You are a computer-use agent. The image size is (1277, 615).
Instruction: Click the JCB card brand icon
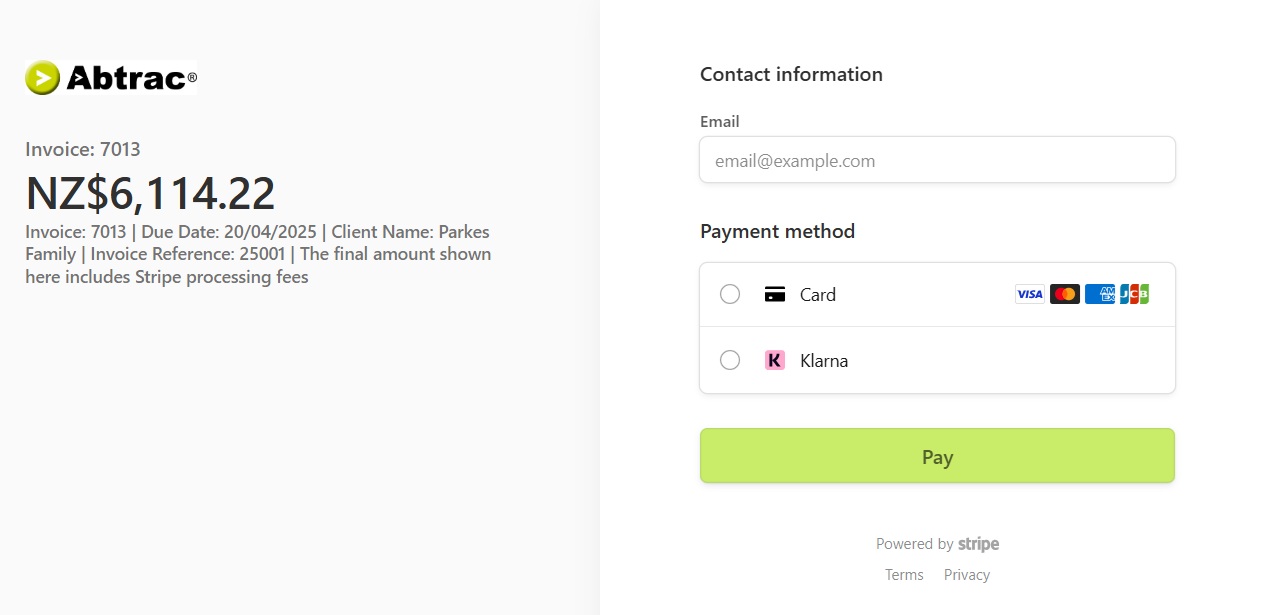pyautogui.click(x=1134, y=293)
